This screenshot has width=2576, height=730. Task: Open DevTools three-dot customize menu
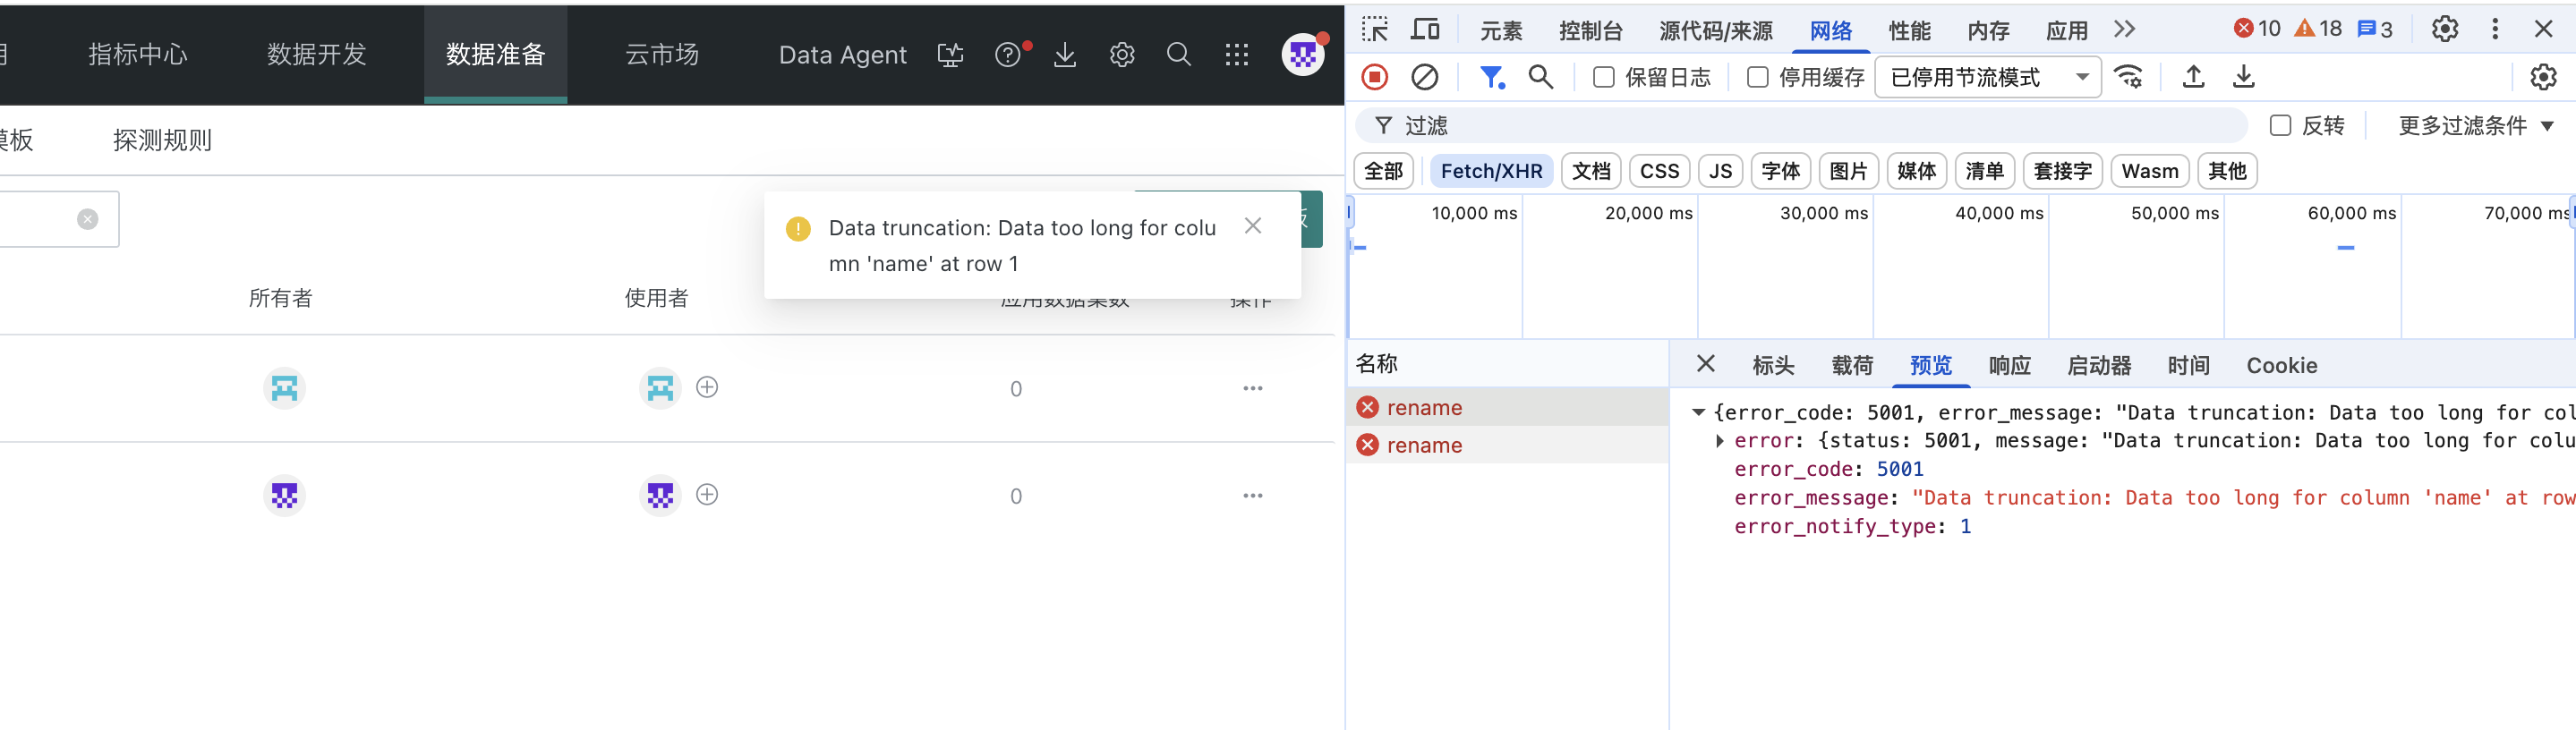pos(2495,29)
